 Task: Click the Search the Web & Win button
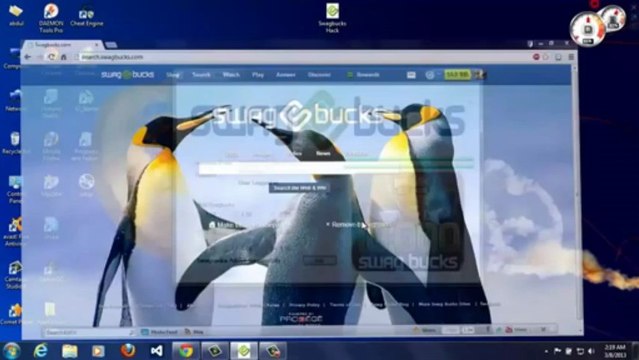[x=300, y=188]
